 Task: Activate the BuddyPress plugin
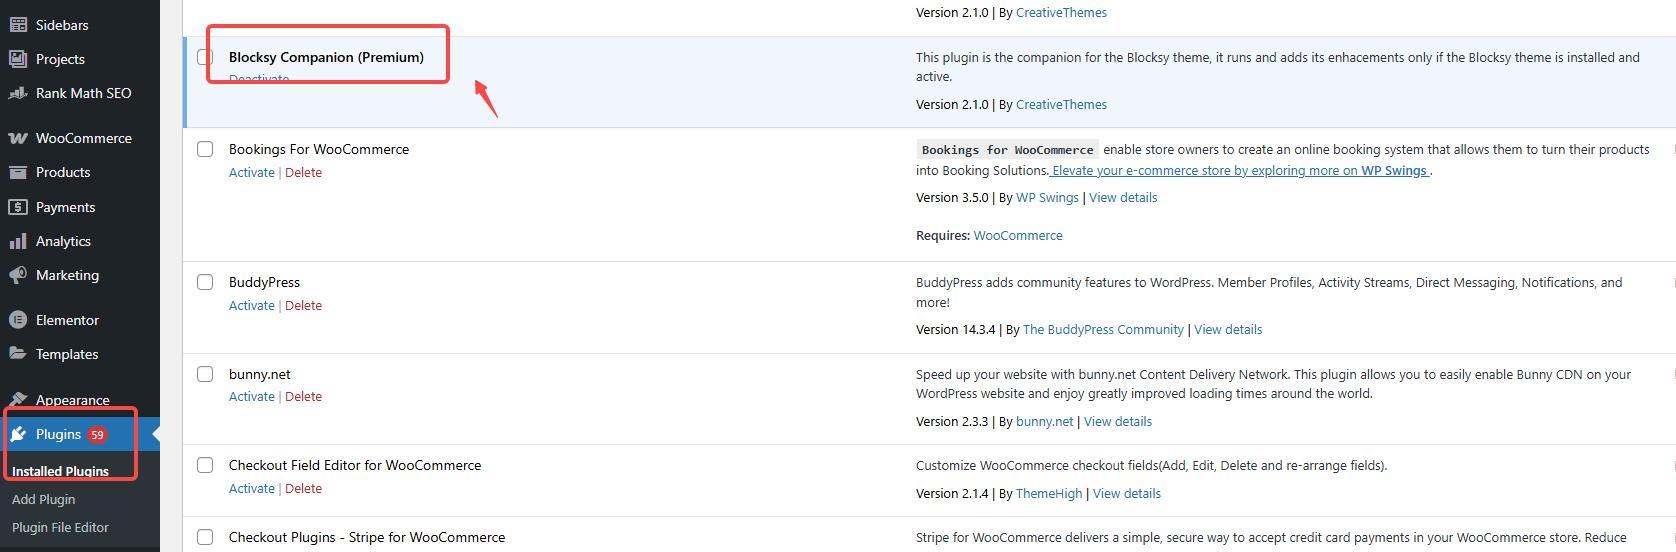tap(251, 306)
